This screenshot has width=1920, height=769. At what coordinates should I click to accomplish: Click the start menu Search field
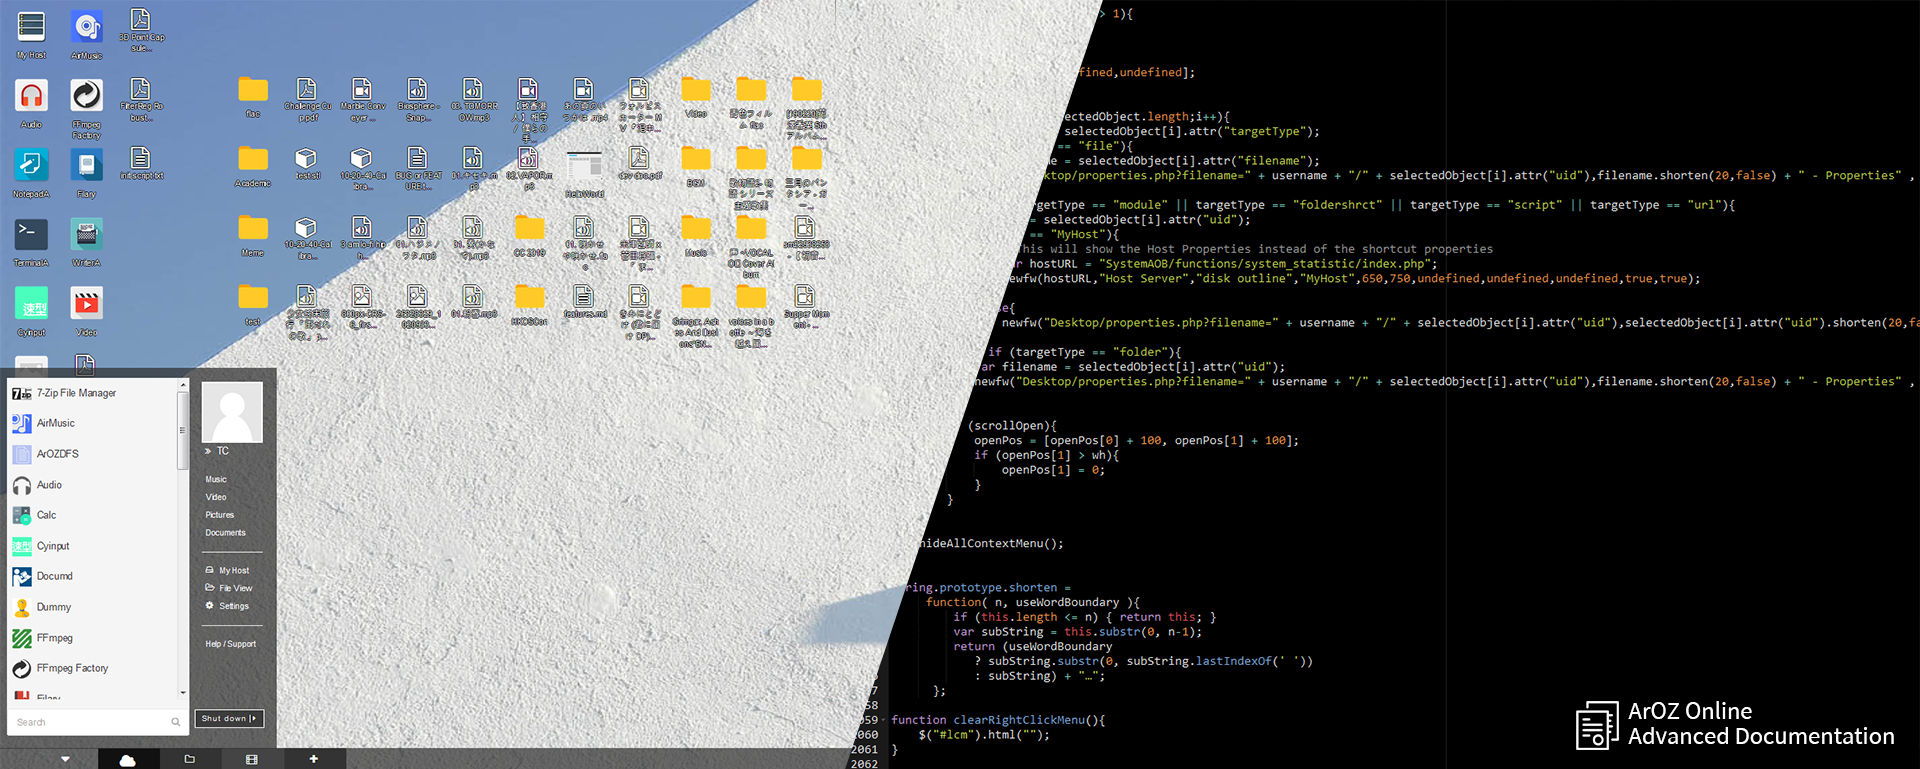pos(90,722)
